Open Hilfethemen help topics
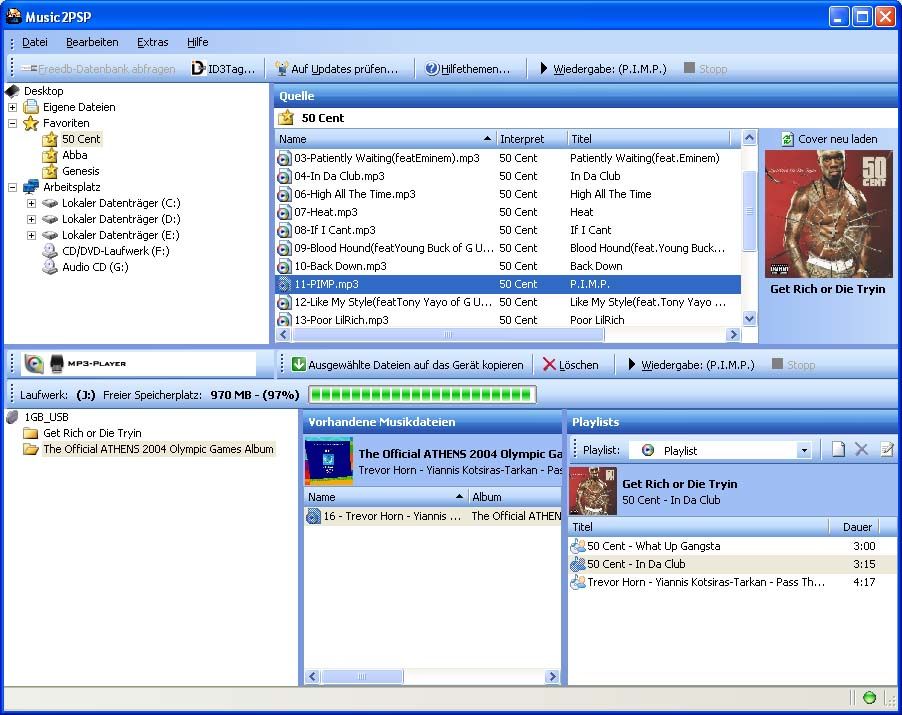Image resolution: width=902 pixels, height=715 pixels. tap(467, 69)
